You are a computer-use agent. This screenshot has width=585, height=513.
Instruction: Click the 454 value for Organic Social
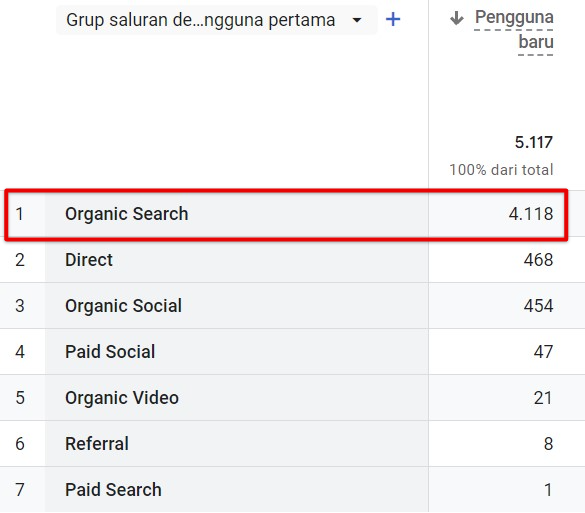[x=538, y=306]
